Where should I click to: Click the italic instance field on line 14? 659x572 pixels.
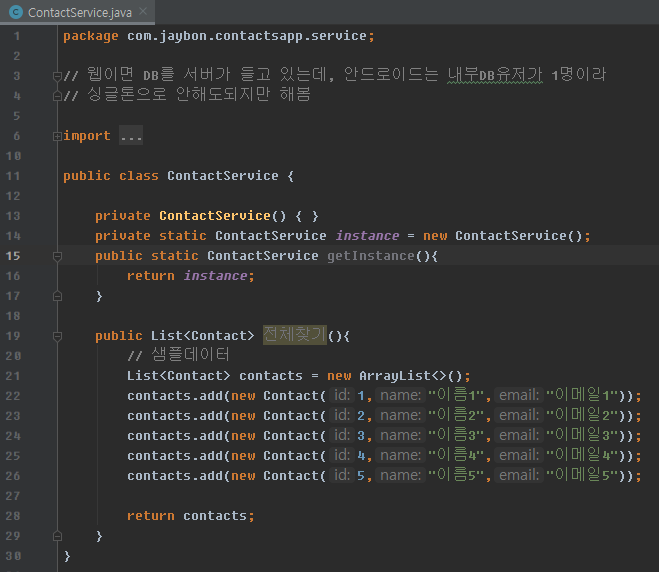[367, 236]
